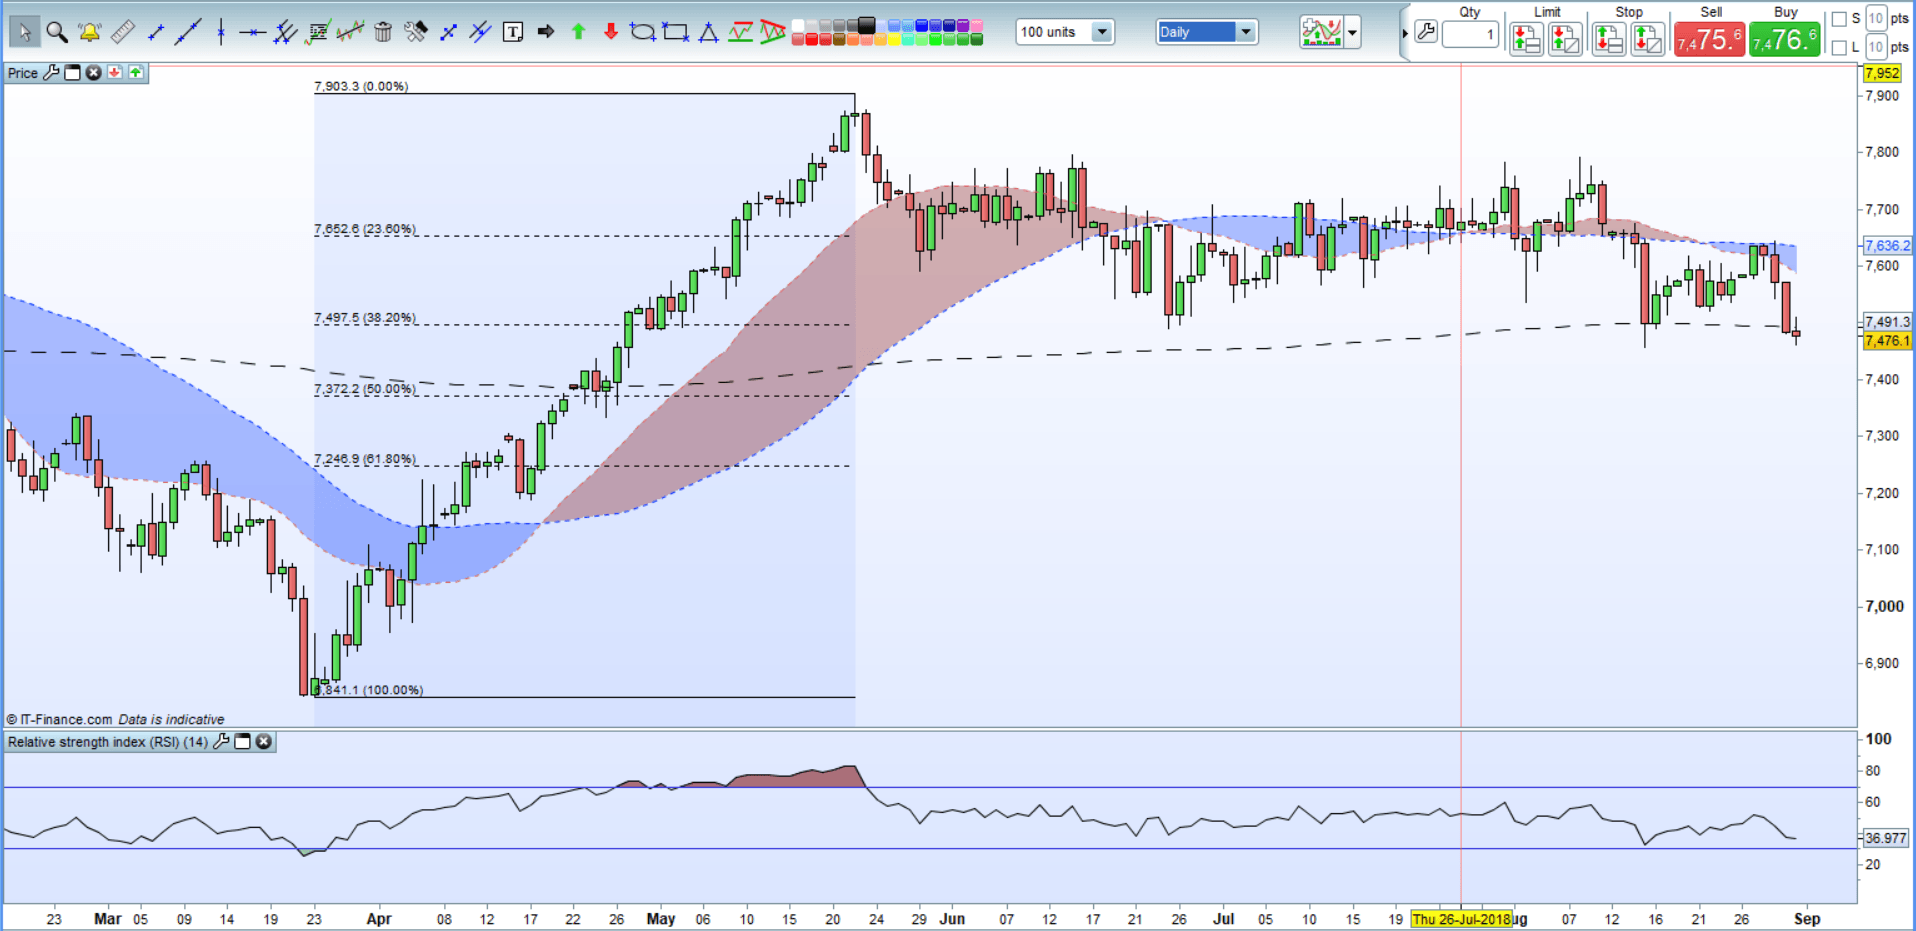Select the double-arrow line tool
Viewport: 1916px width, 931px height.
pyautogui.click(x=448, y=33)
